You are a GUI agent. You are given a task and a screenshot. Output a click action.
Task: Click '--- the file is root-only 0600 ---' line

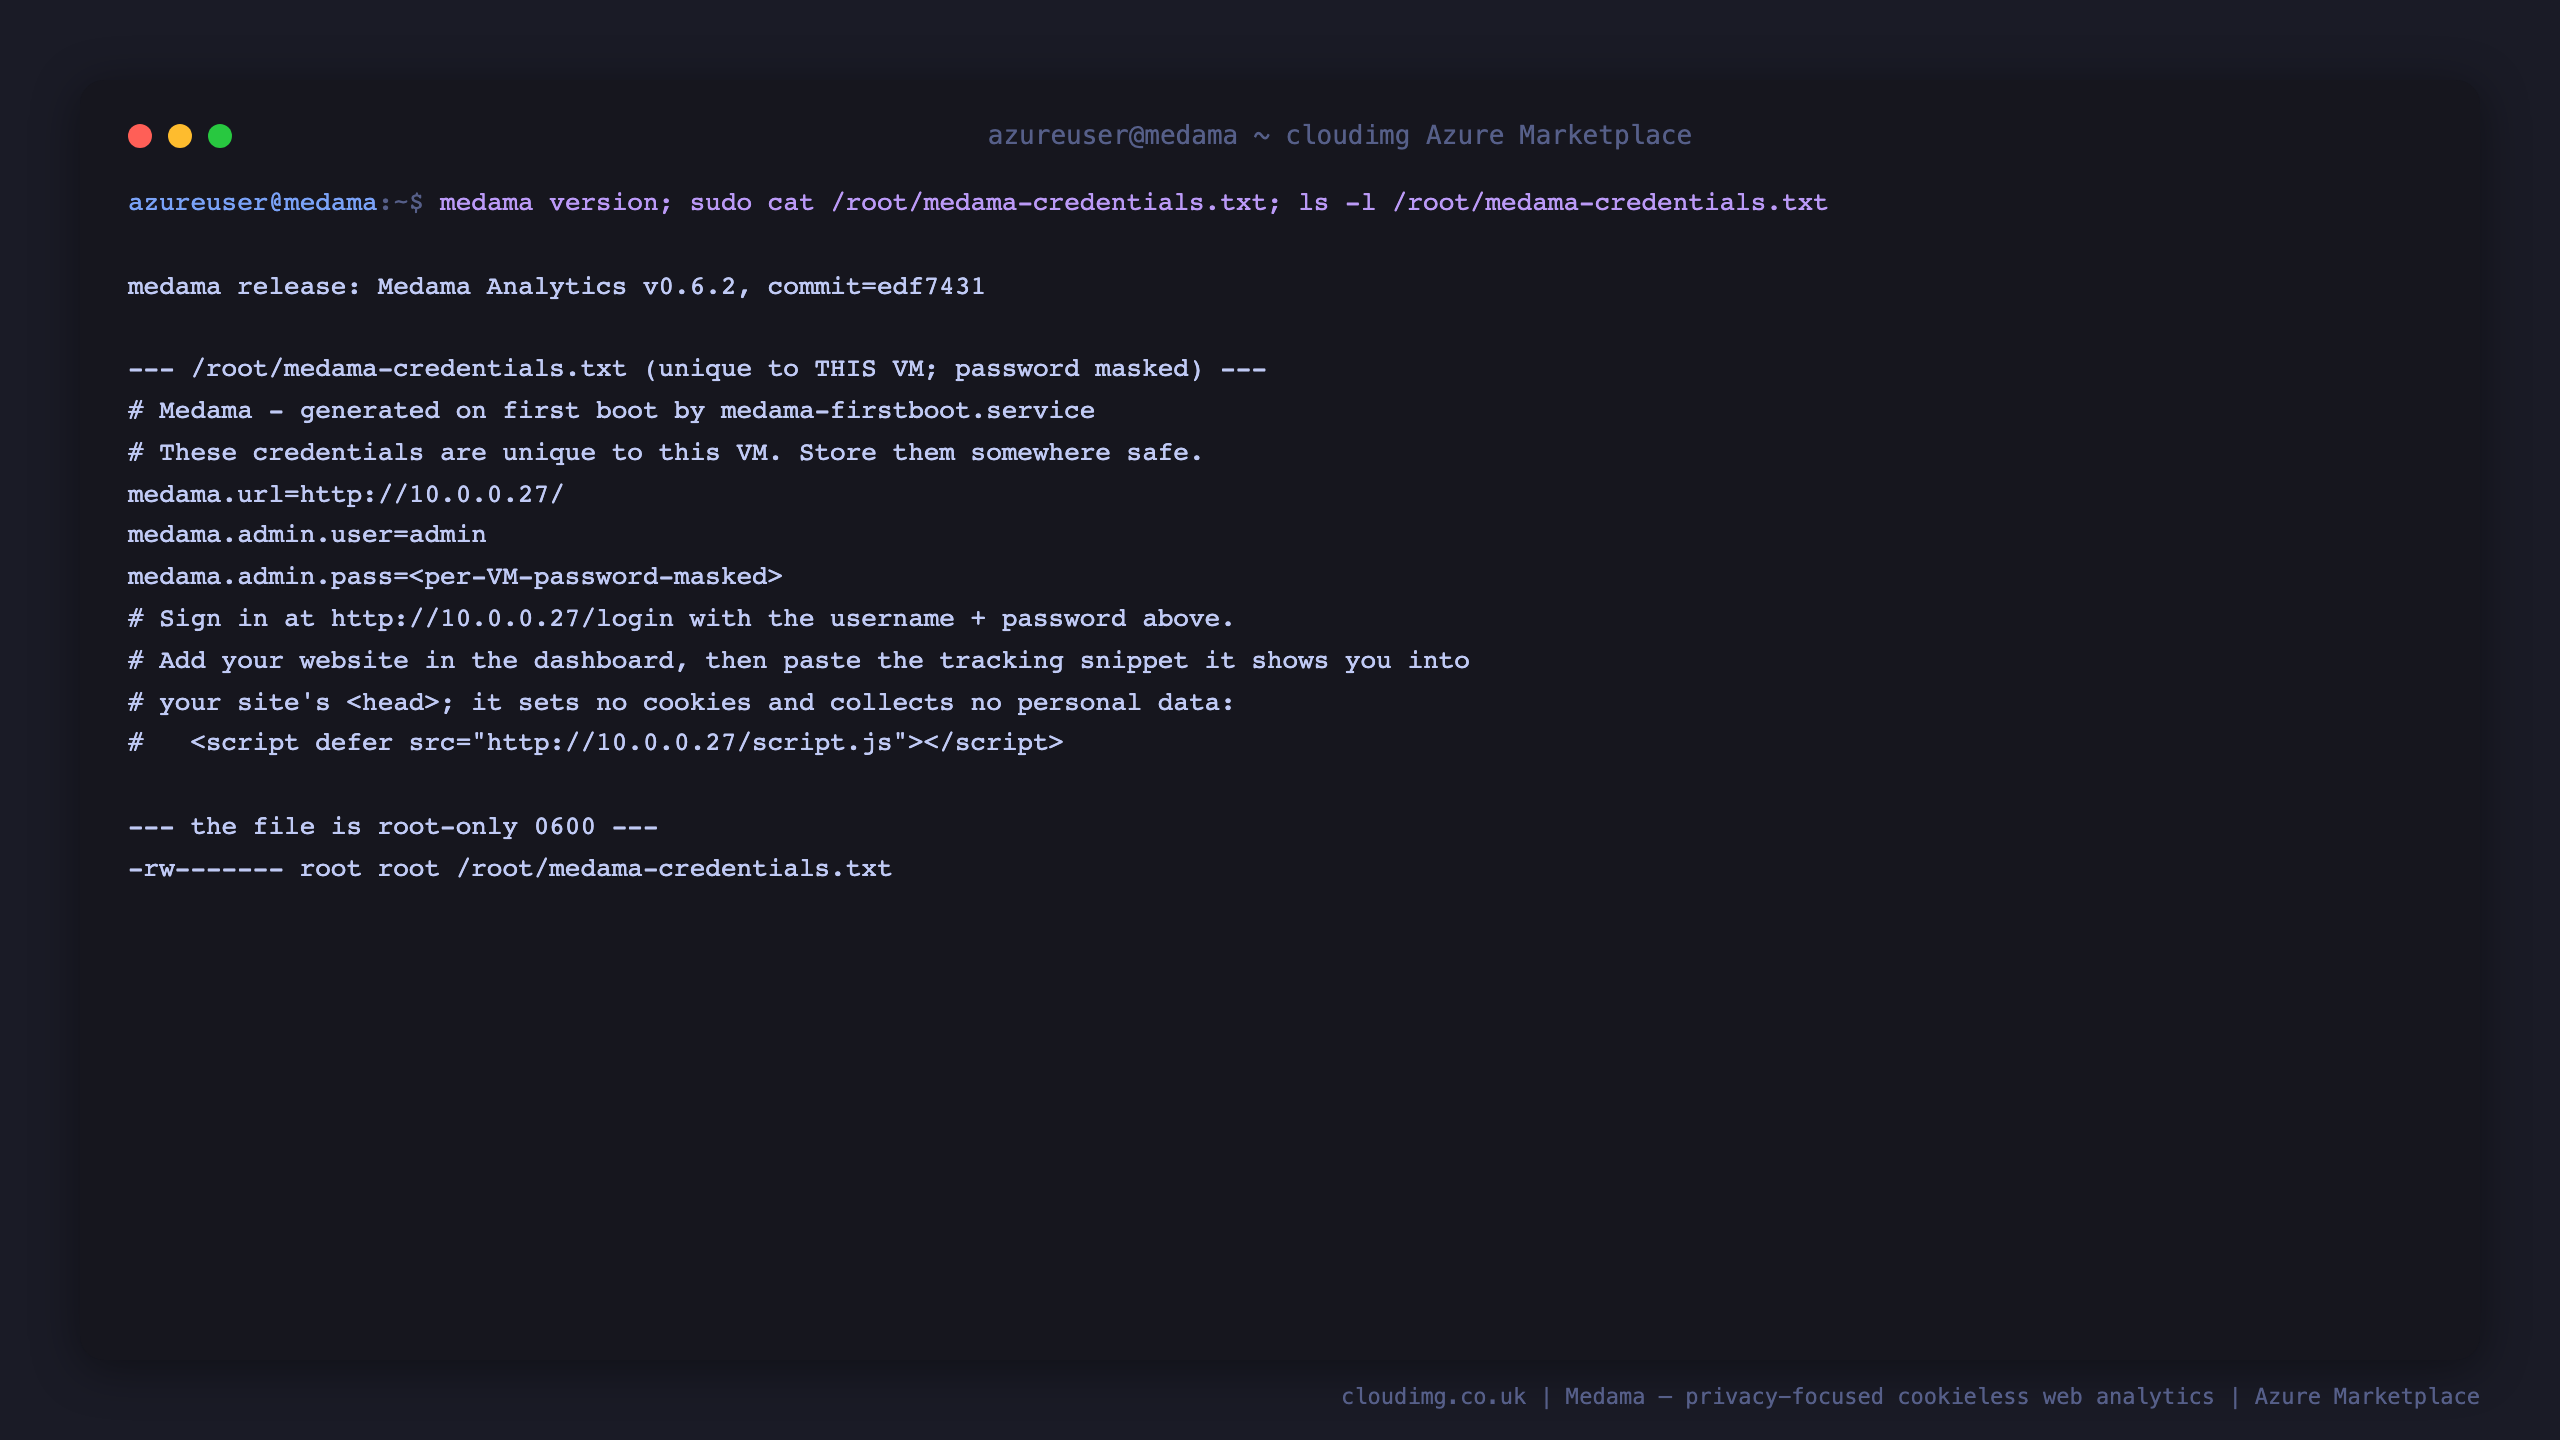(393, 827)
